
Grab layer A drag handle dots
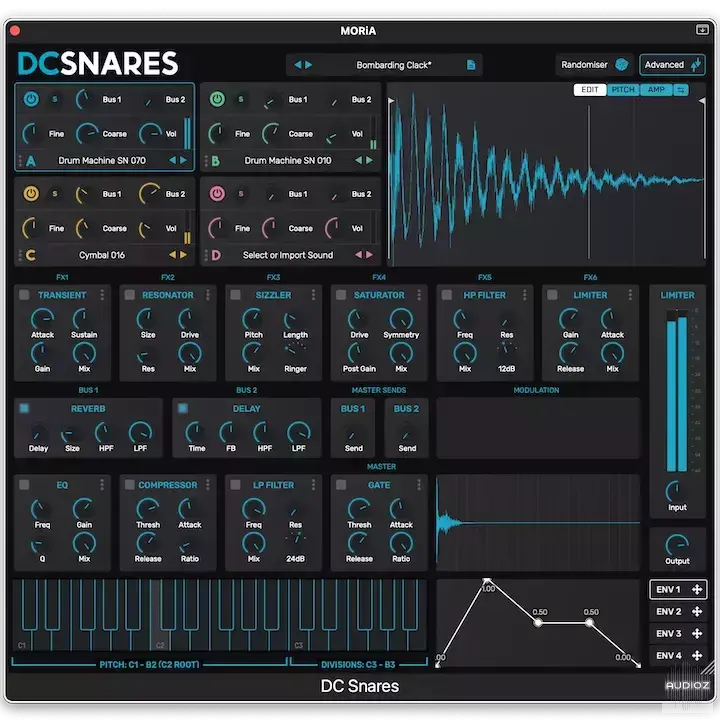[20, 161]
